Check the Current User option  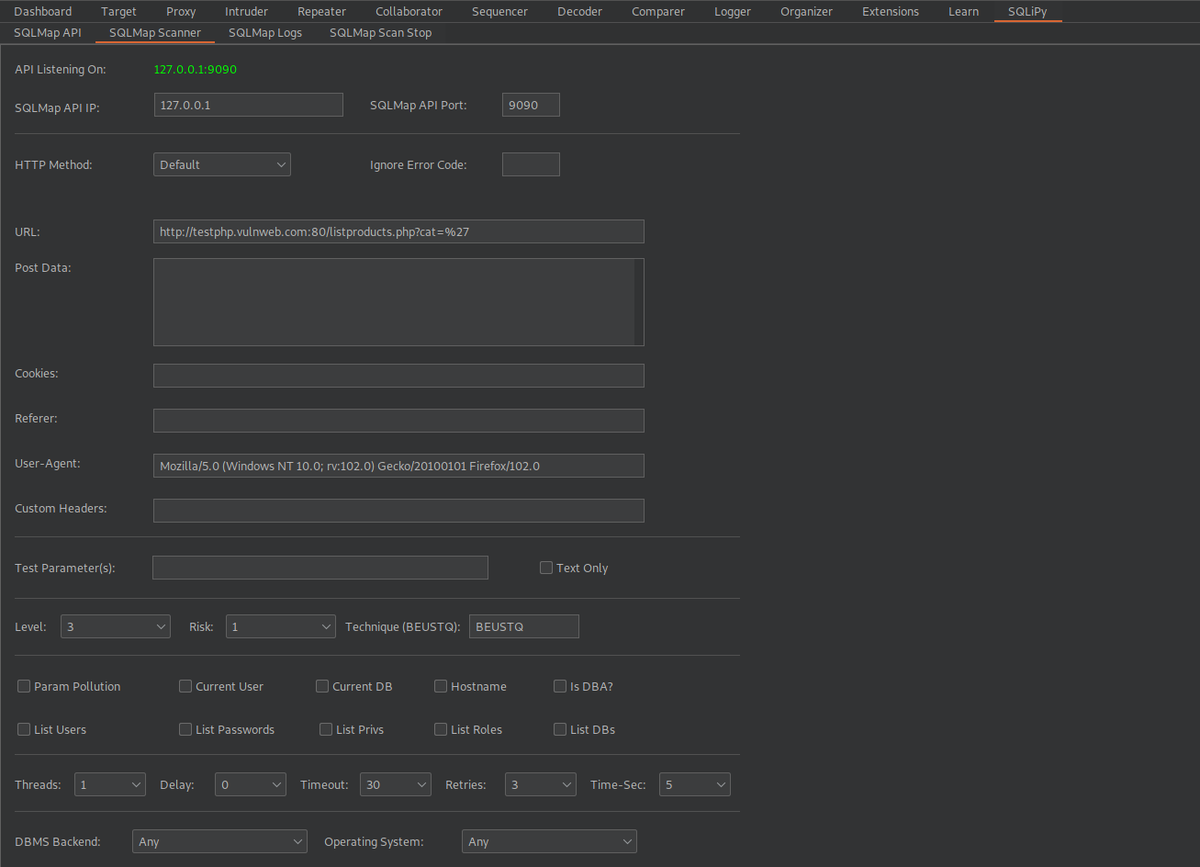(x=185, y=687)
